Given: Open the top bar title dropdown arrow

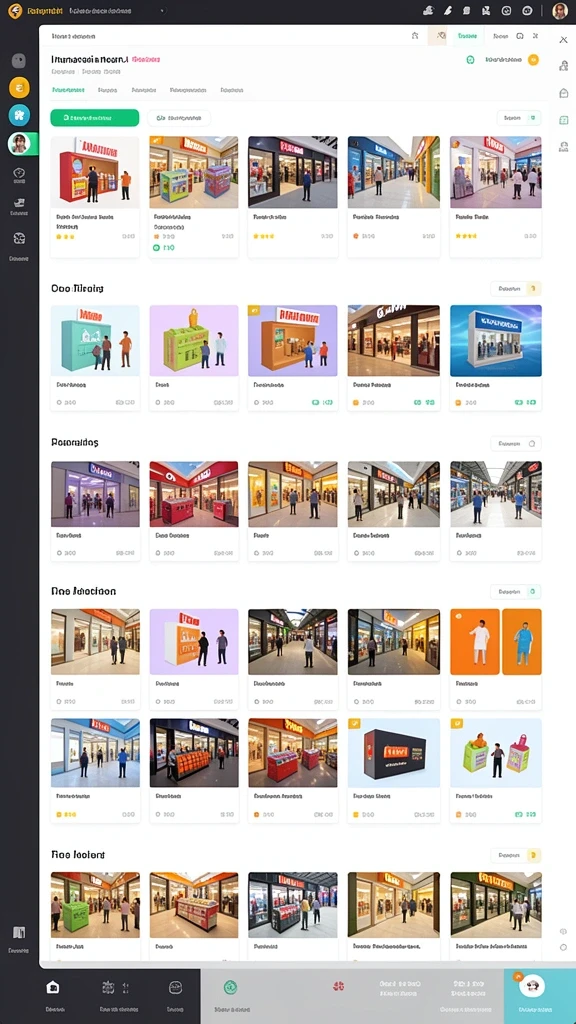Looking at the screenshot, I should (162, 11).
